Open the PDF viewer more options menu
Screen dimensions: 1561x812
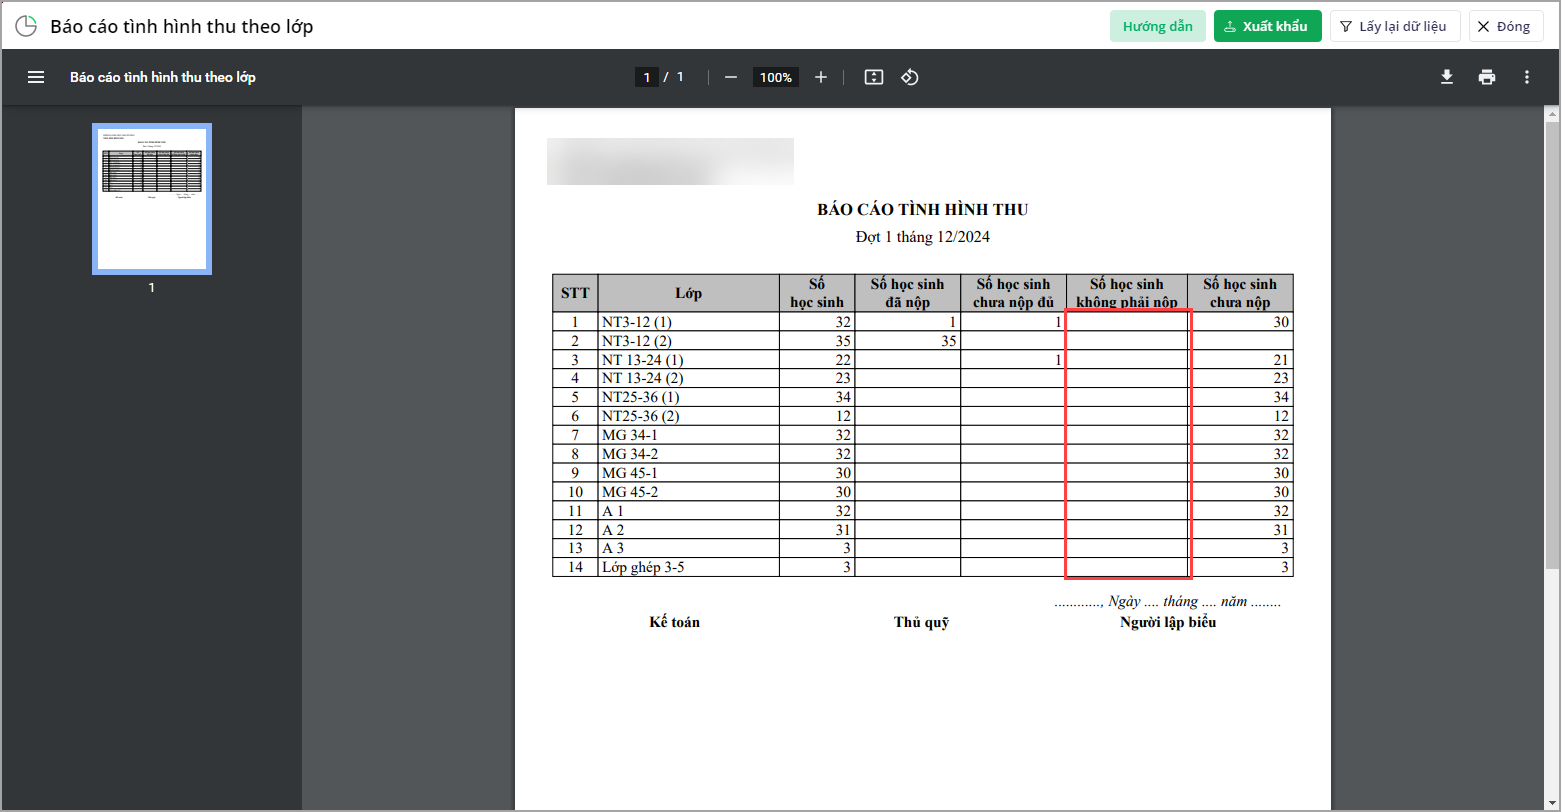pyautogui.click(x=1526, y=77)
